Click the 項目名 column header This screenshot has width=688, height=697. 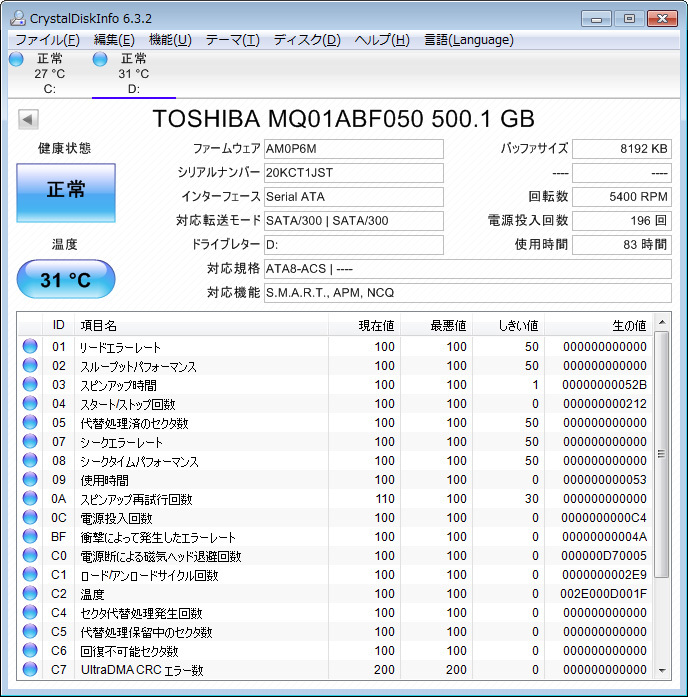pyautogui.click(x=200, y=325)
